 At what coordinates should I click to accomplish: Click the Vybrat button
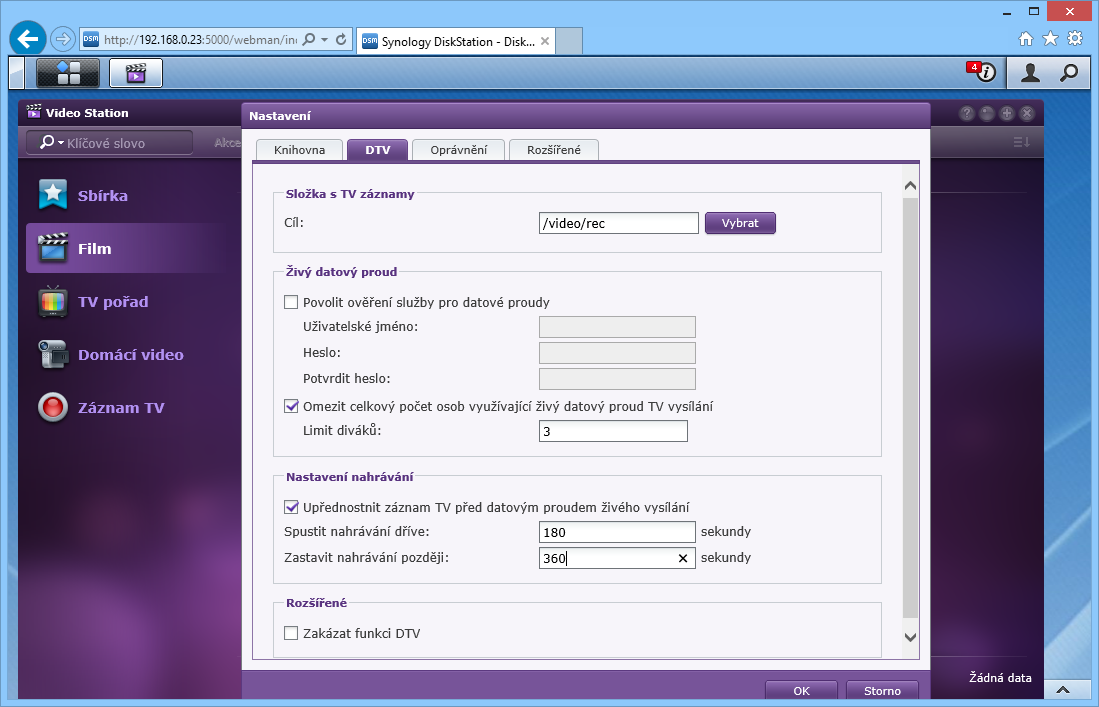pyautogui.click(x=740, y=223)
